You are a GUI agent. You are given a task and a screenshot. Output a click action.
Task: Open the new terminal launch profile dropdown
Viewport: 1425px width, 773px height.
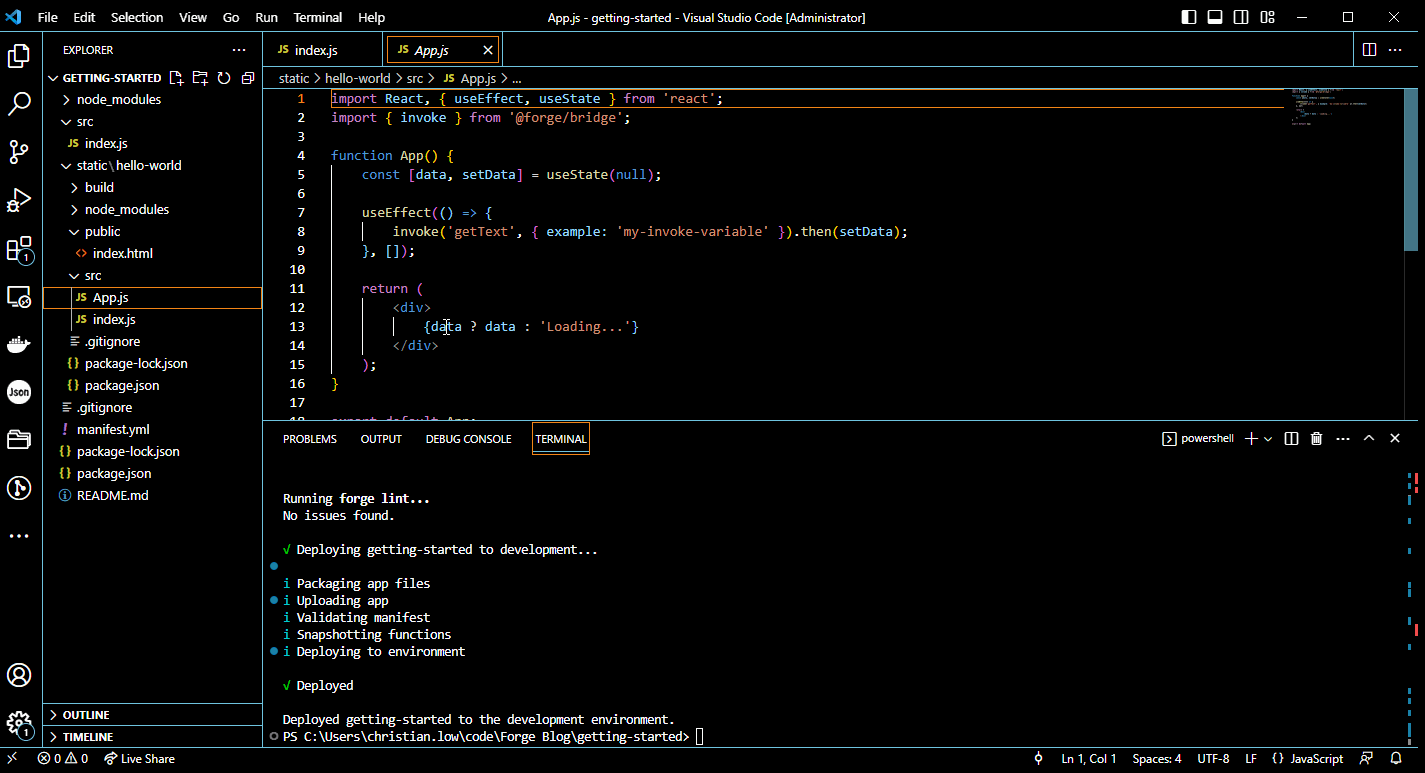coord(1268,439)
